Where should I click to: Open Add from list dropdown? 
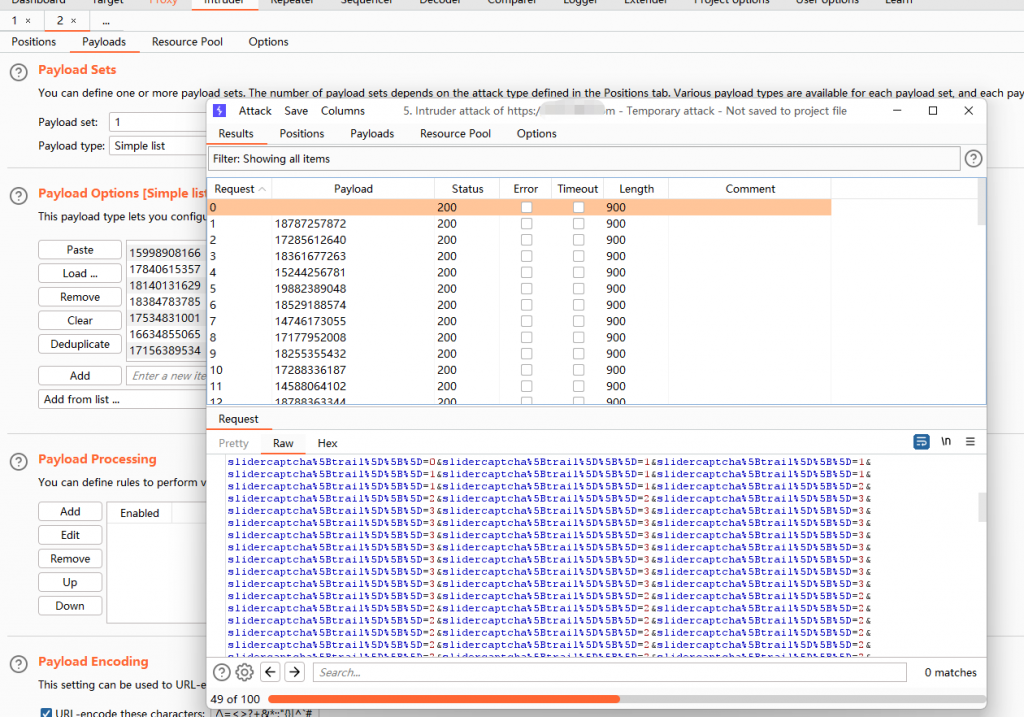(x=122, y=399)
